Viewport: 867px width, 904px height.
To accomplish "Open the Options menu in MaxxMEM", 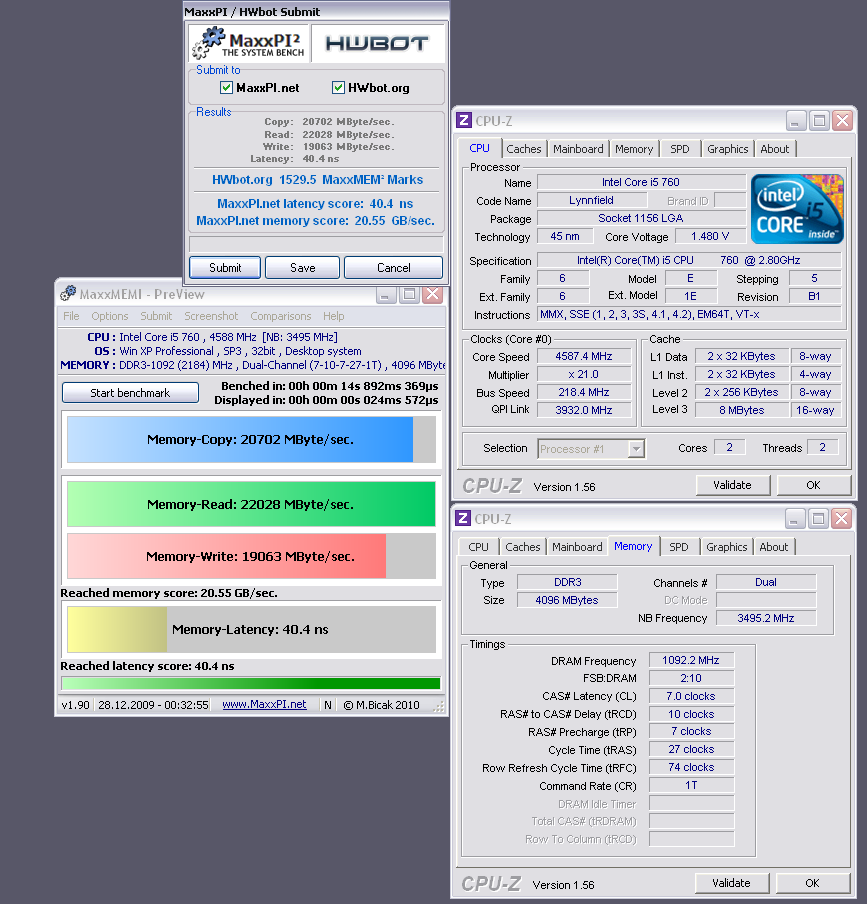I will click(x=110, y=316).
